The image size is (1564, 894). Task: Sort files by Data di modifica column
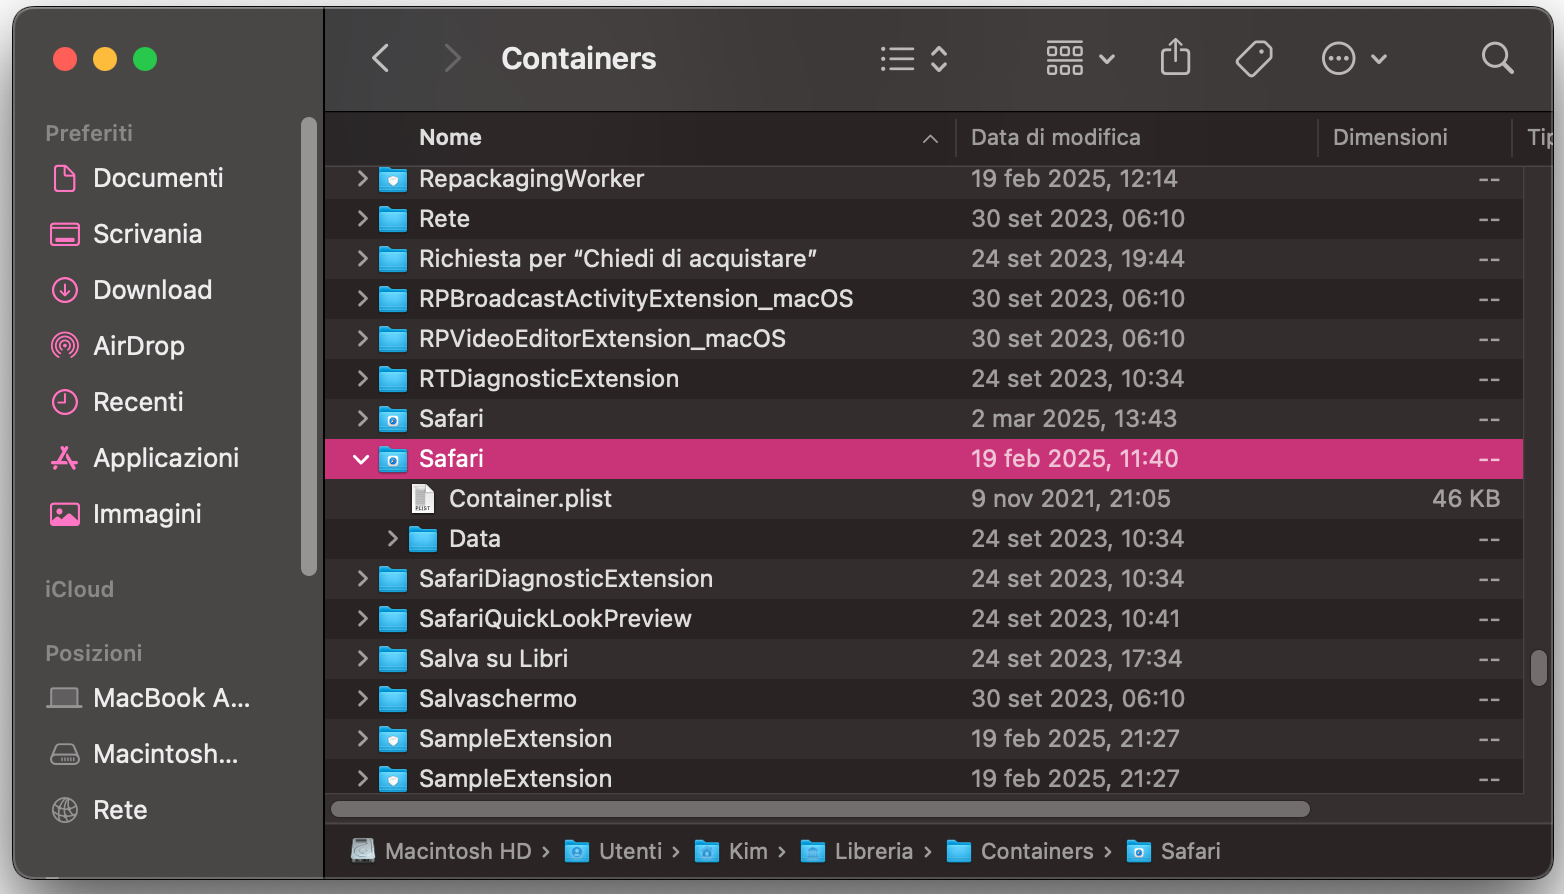point(1055,137)
